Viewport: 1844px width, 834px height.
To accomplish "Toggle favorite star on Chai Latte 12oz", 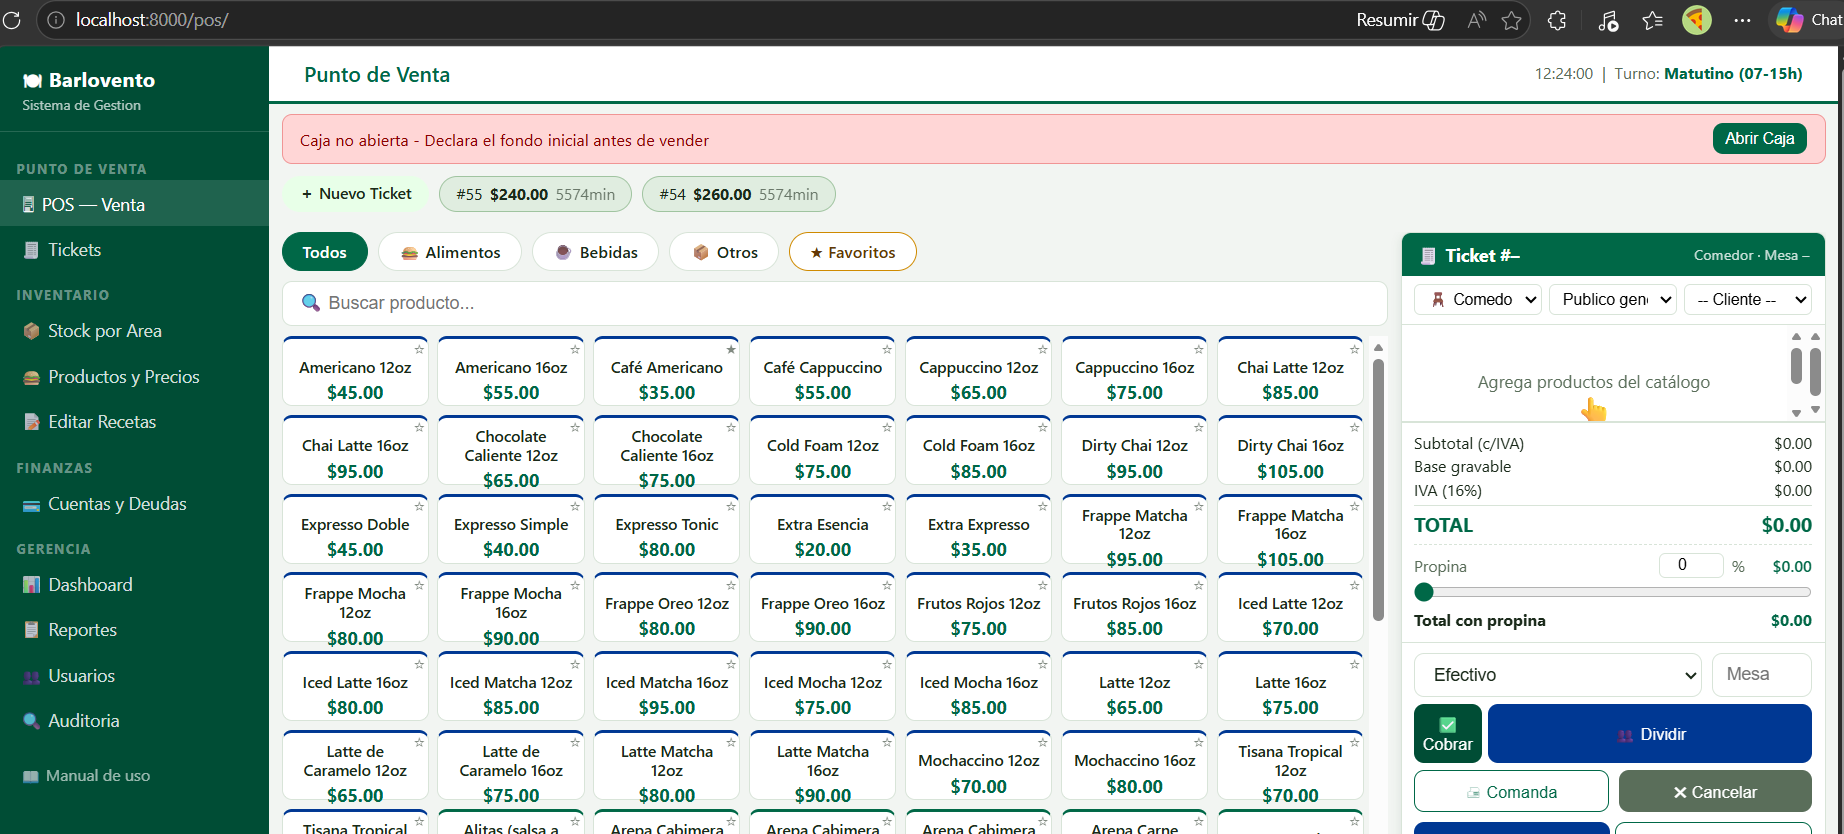I will (1355, 350).
